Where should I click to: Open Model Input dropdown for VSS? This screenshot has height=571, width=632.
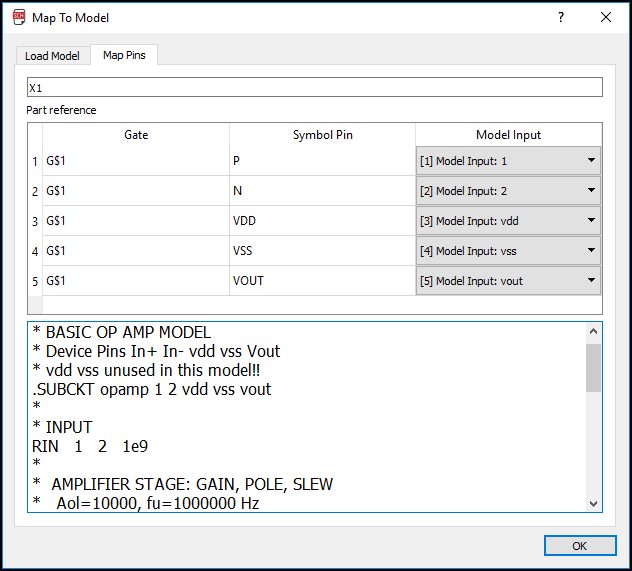pos(508,251)
